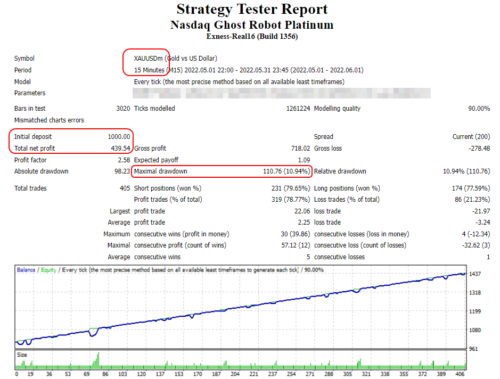Click the 'XAUUSDm (Gold vs US Dollar)' value

click(x=175, y=59)
